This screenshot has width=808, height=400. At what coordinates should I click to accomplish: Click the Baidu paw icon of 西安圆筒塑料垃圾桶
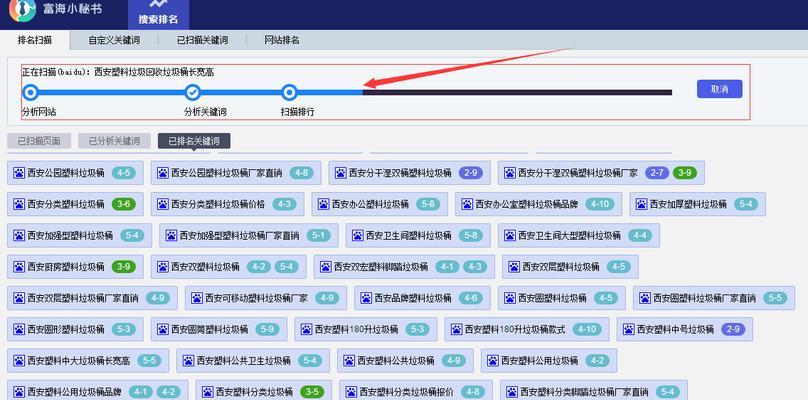(x=163, y=329)
